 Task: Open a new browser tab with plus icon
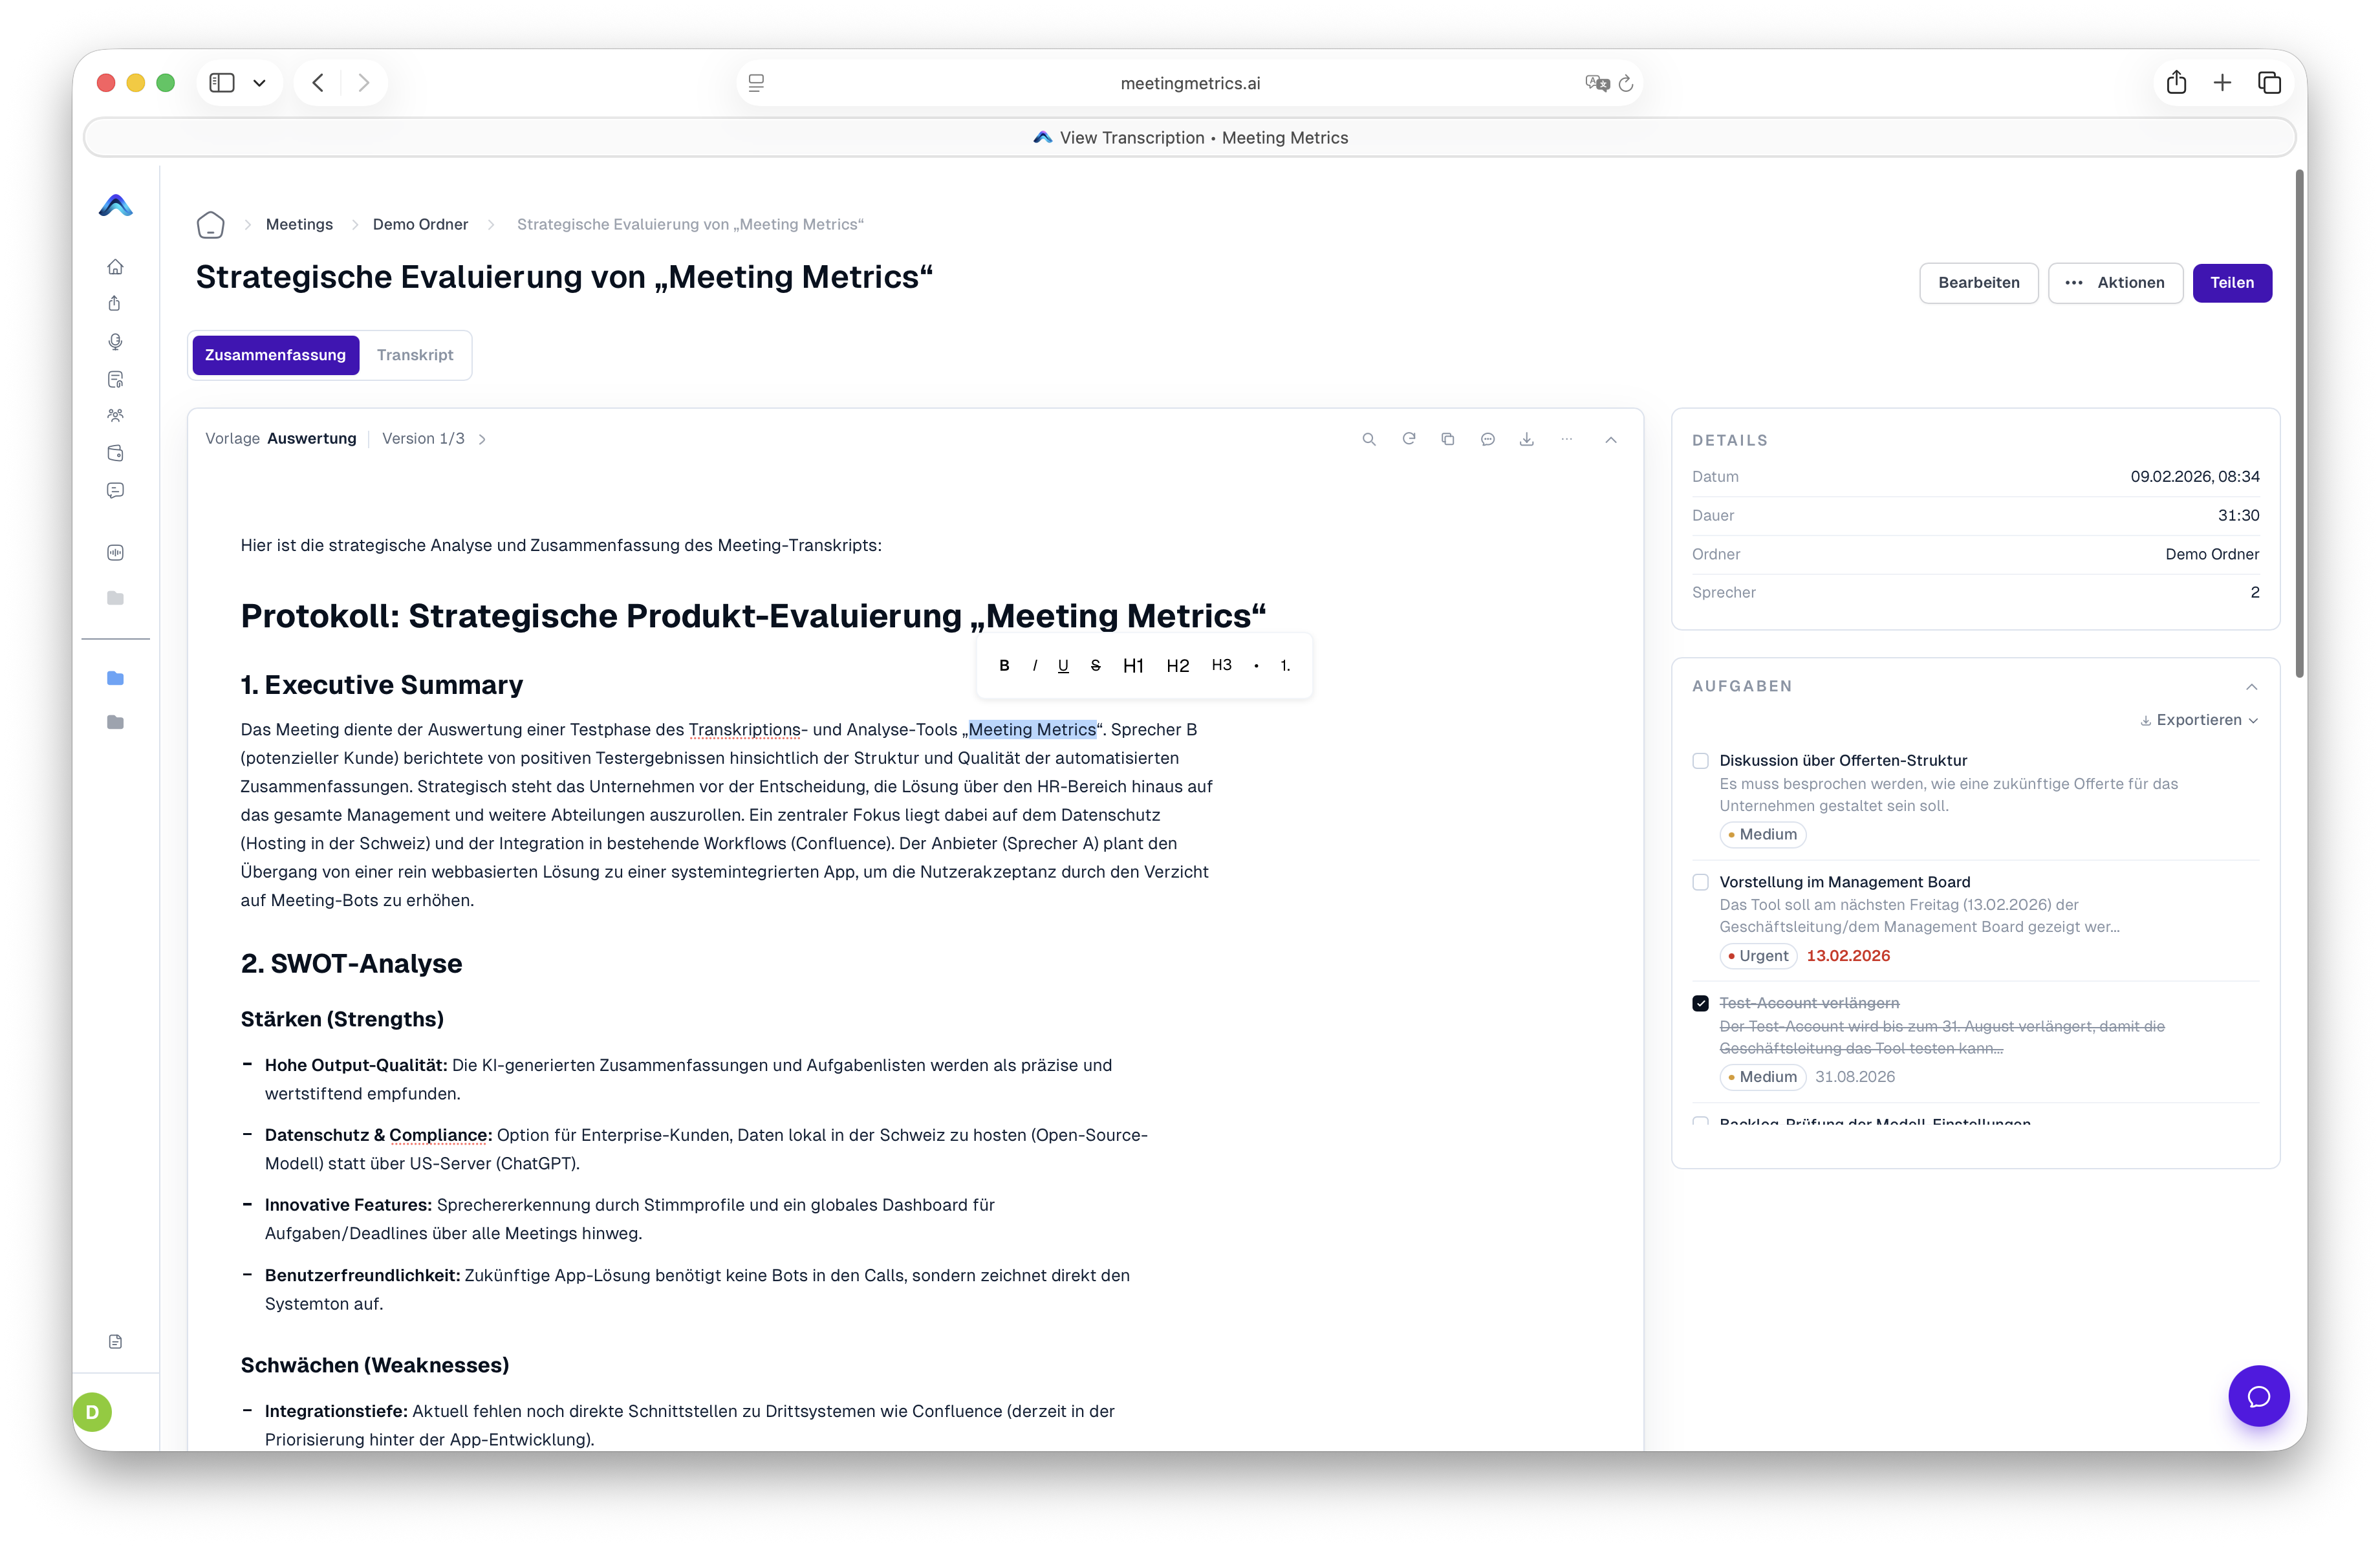point(2222,83)
